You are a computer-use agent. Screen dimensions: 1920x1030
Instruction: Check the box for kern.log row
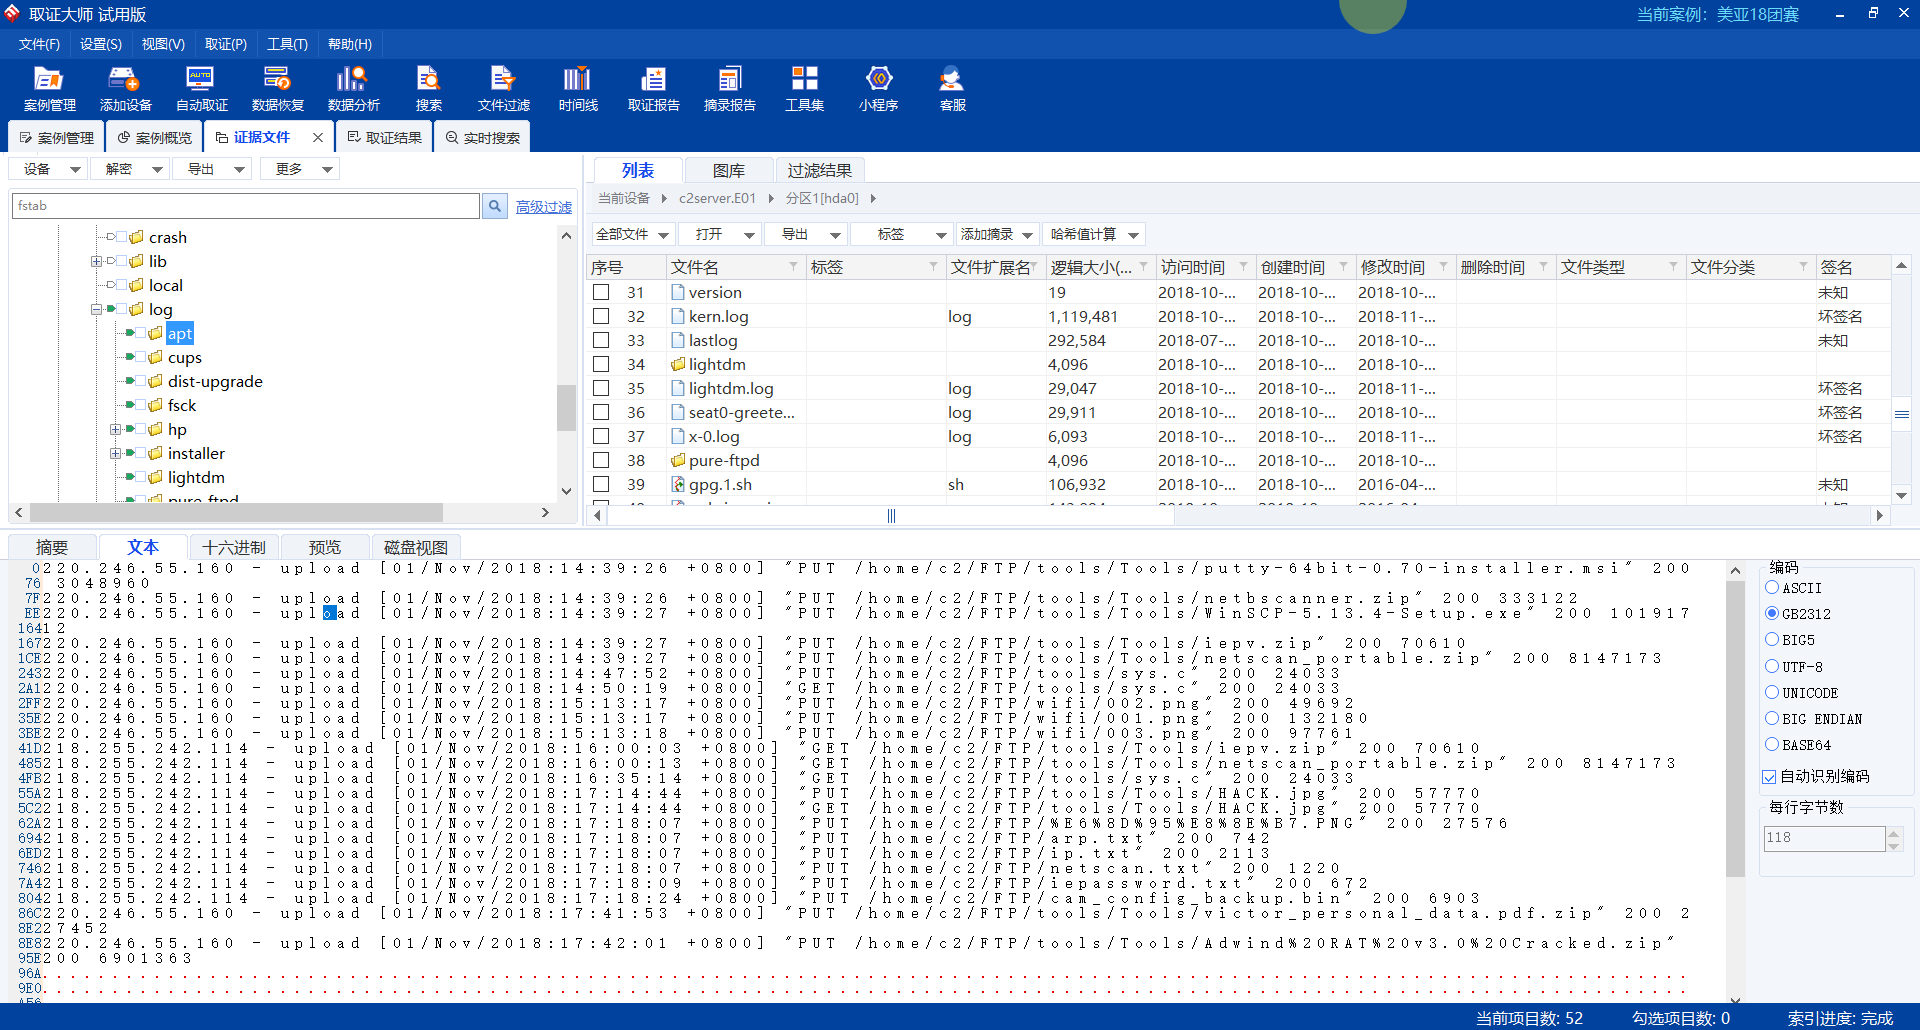click(x=601, y=316)
